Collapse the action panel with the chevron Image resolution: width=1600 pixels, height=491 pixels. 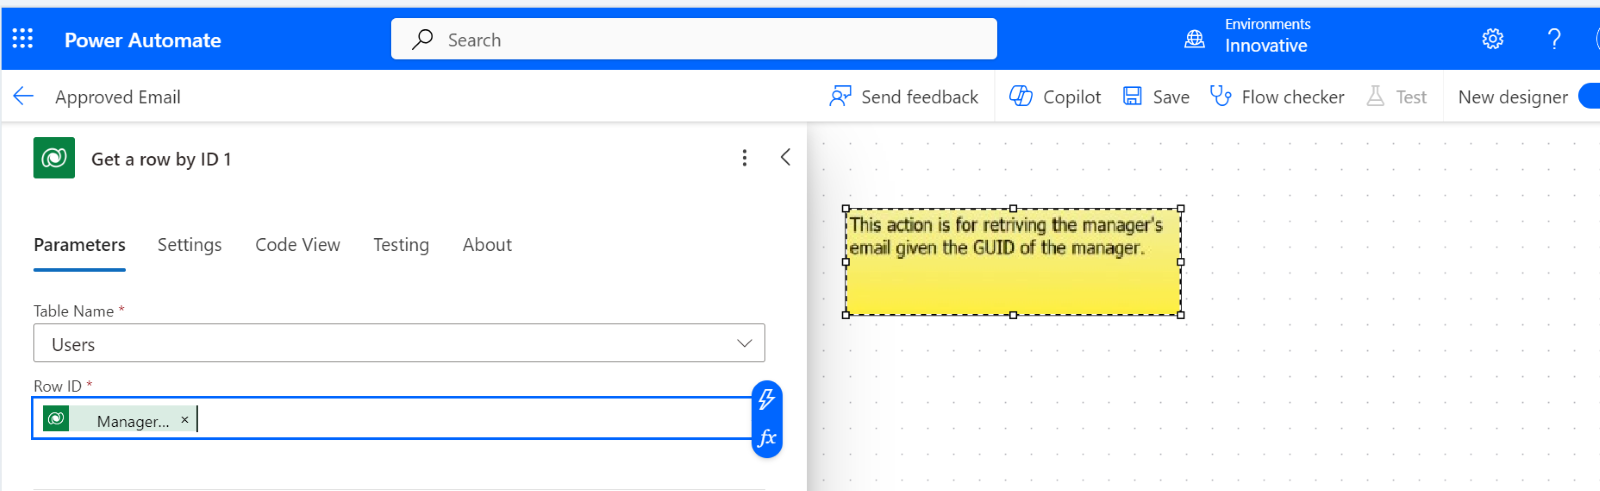coord(785,157)
